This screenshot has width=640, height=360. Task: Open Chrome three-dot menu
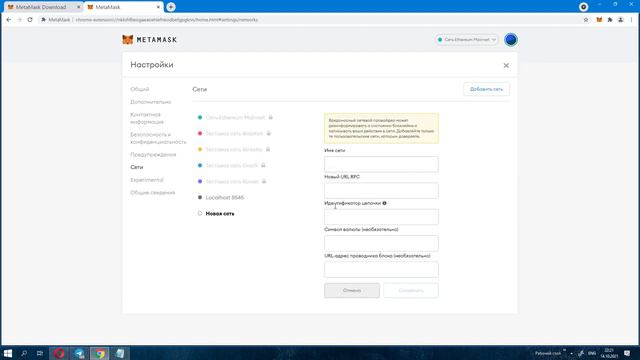pyautogui.click(x=631, y=20)
